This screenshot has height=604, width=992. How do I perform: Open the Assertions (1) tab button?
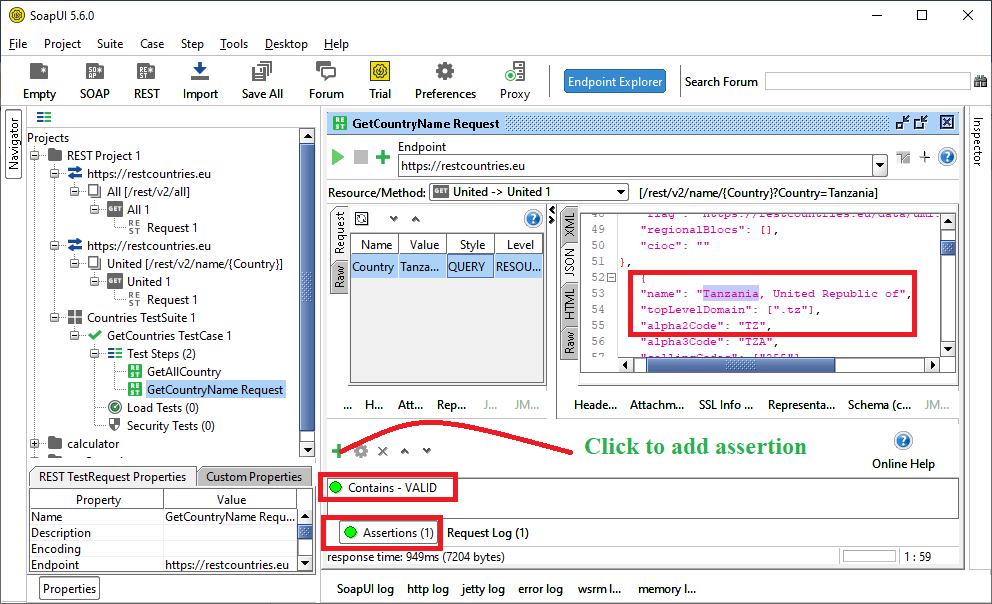click(389, 533)
